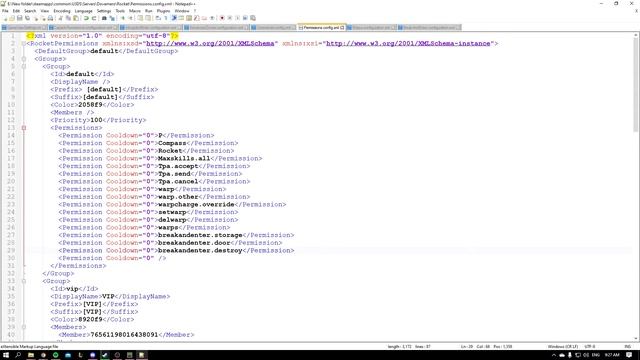Viewport: 640px width, 360px height.
Task: Toggle synchronized horizontal scrolling
Action: coord(148,18)
